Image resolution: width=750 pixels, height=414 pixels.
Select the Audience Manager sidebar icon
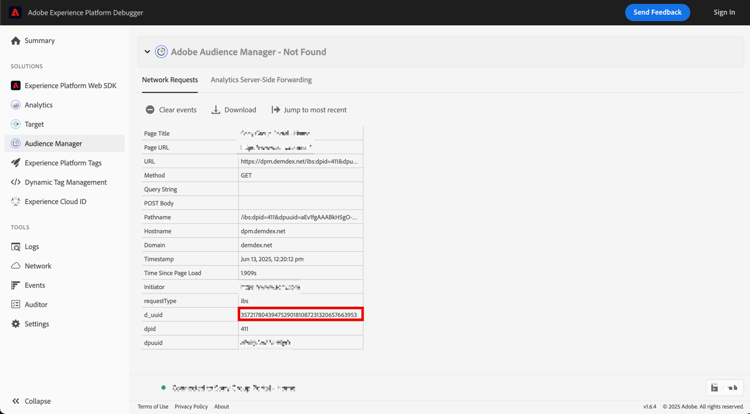click(x=16, y=143)
